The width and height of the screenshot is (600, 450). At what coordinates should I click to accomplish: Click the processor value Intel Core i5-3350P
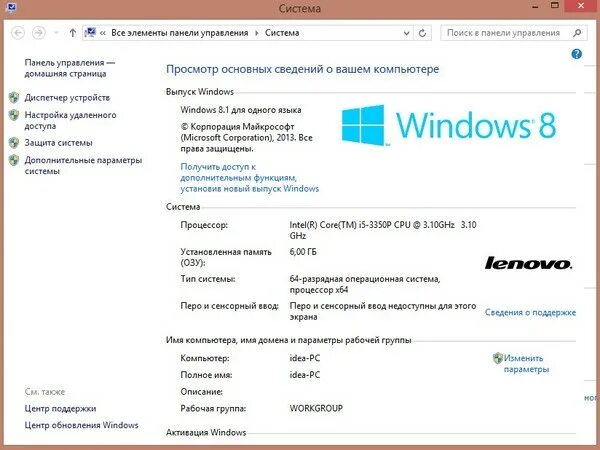pyautogui.click(x=383, y=230)
